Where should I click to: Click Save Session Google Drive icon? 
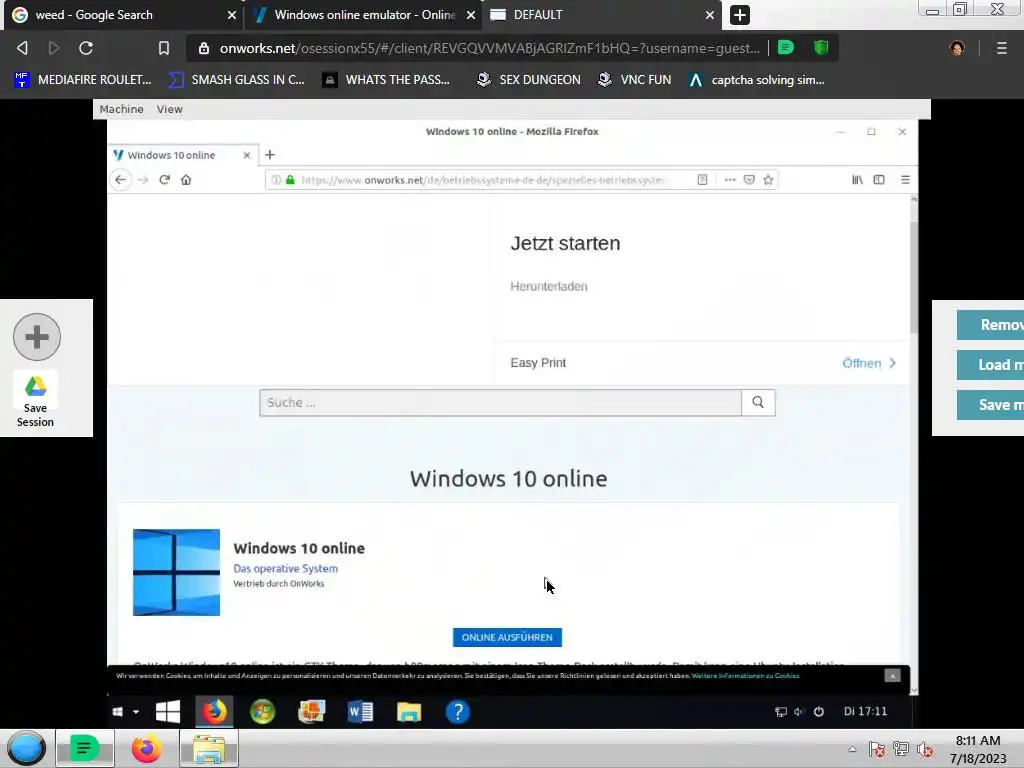point(35,387)
